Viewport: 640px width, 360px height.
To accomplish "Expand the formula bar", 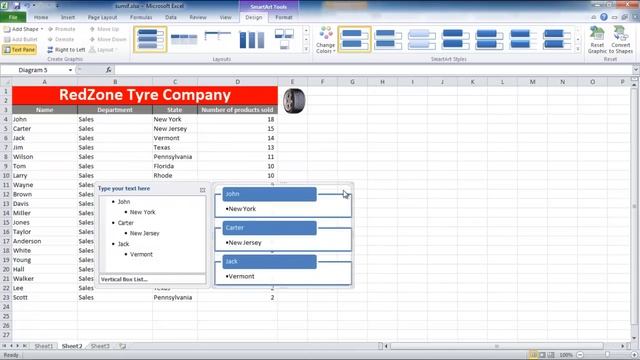I will (x=636, y=70).
